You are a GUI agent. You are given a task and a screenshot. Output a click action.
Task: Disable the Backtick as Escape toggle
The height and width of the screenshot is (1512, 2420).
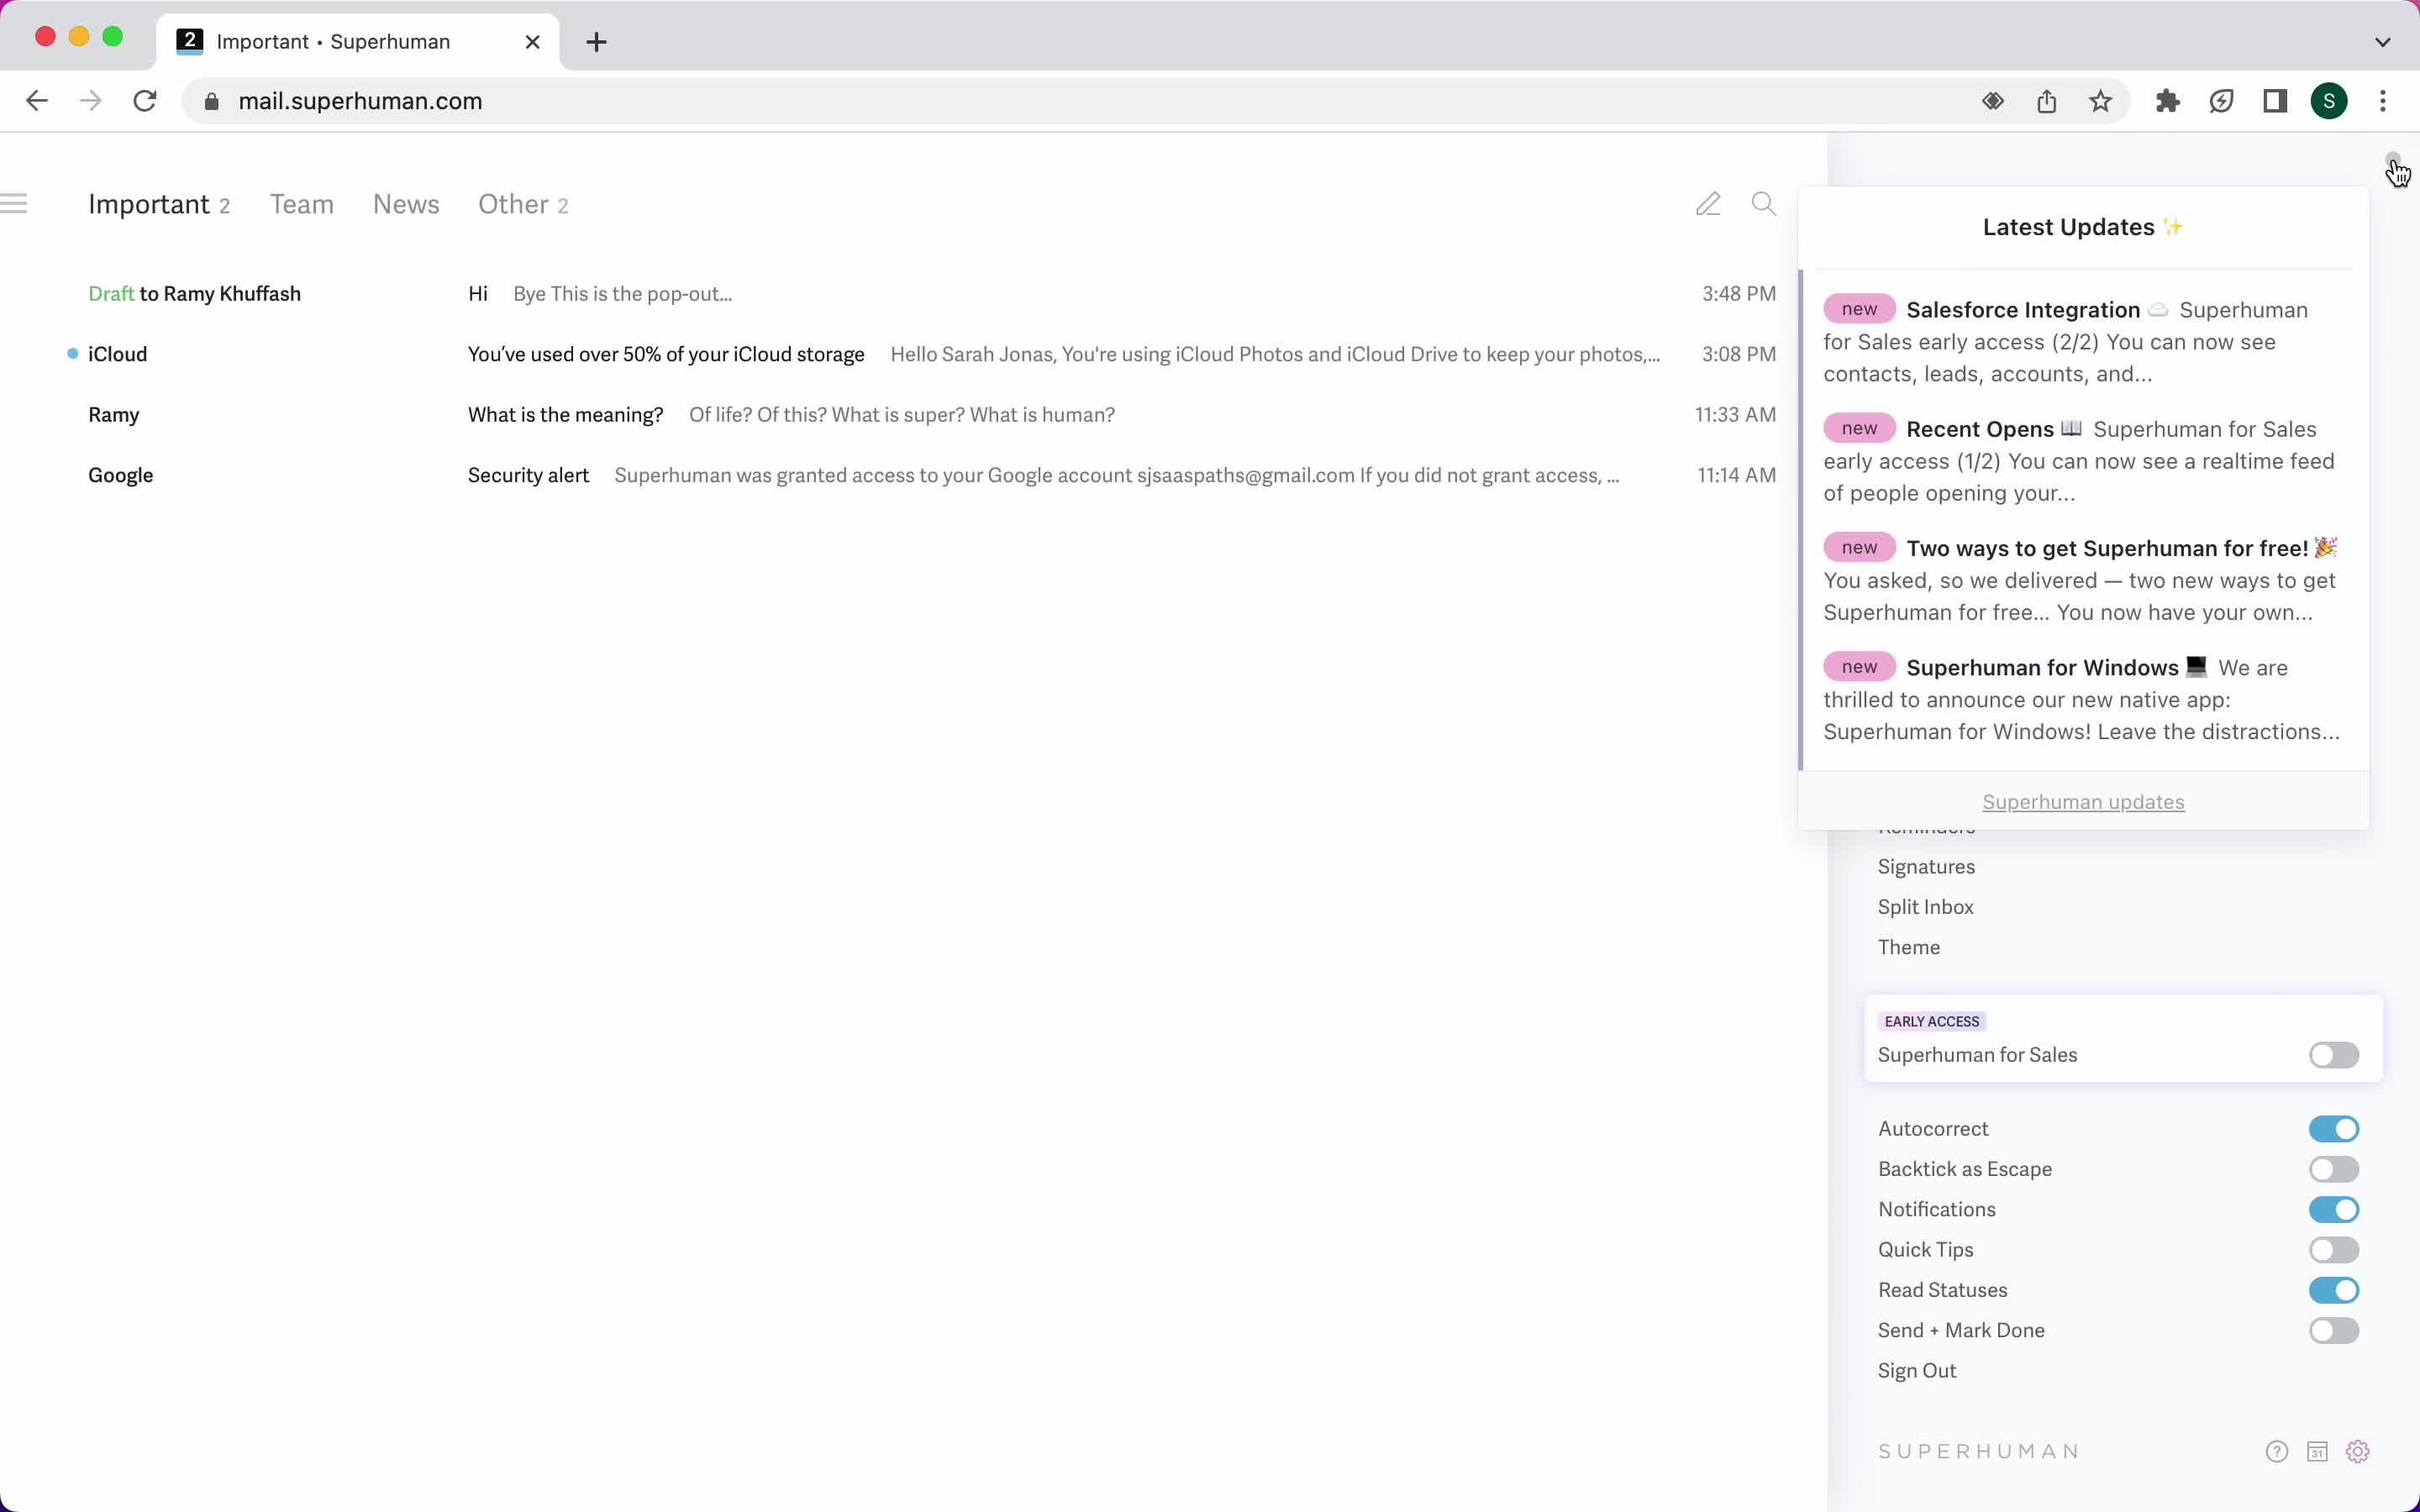[x=2333, y=1167]
